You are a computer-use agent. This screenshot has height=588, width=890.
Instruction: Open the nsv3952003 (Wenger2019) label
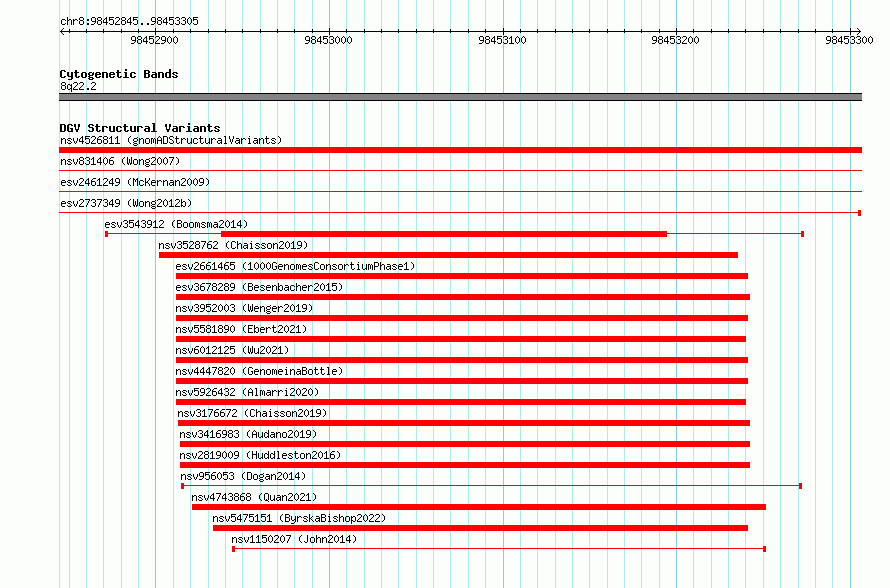244,308
